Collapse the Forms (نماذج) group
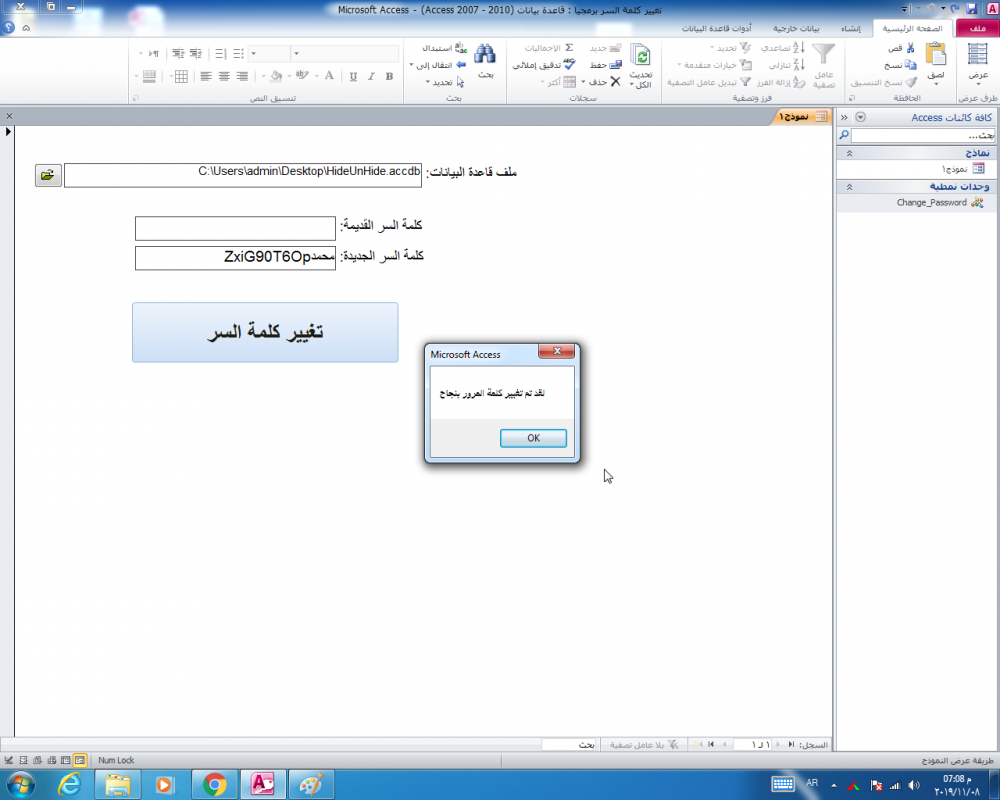The width and height of the screenshot is (1000, 800). [x=849, y=153]
